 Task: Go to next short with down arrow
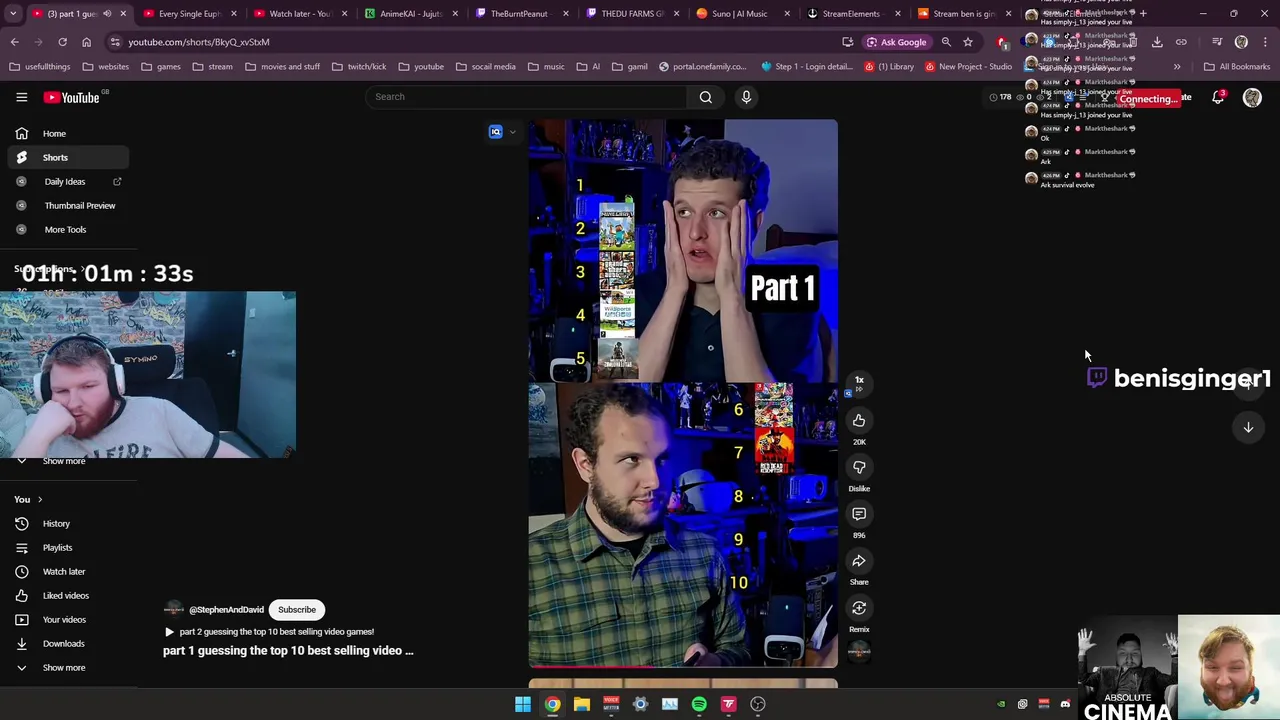click(1248, 427)
